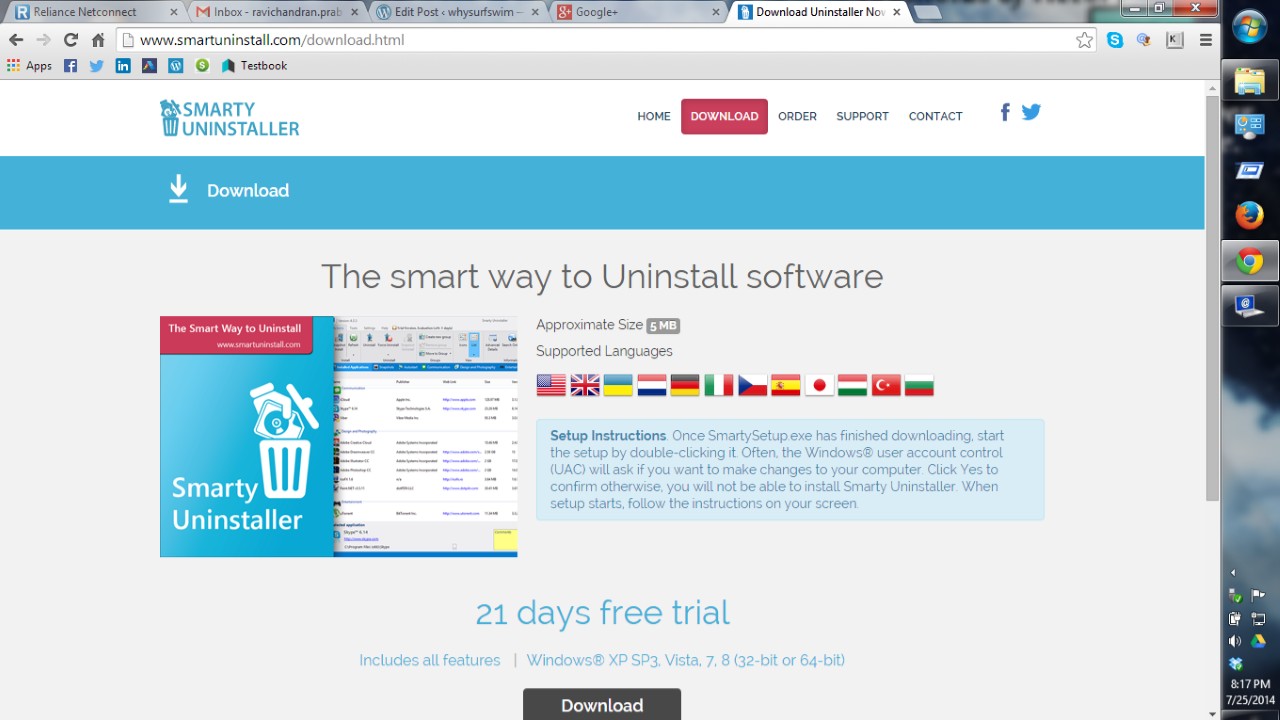Viewport: 1280px width, 720px height.
Task: Launch Firefox from the taskbar
Action: coord(1249,215)
